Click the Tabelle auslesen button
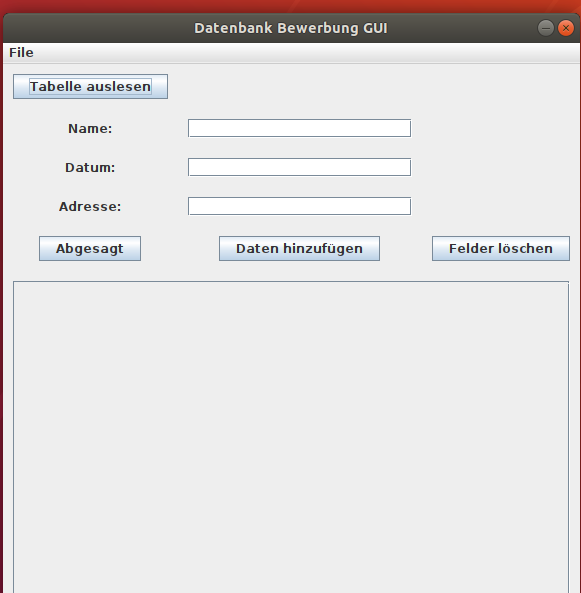The image size is (581, 593). click(90, 87)
